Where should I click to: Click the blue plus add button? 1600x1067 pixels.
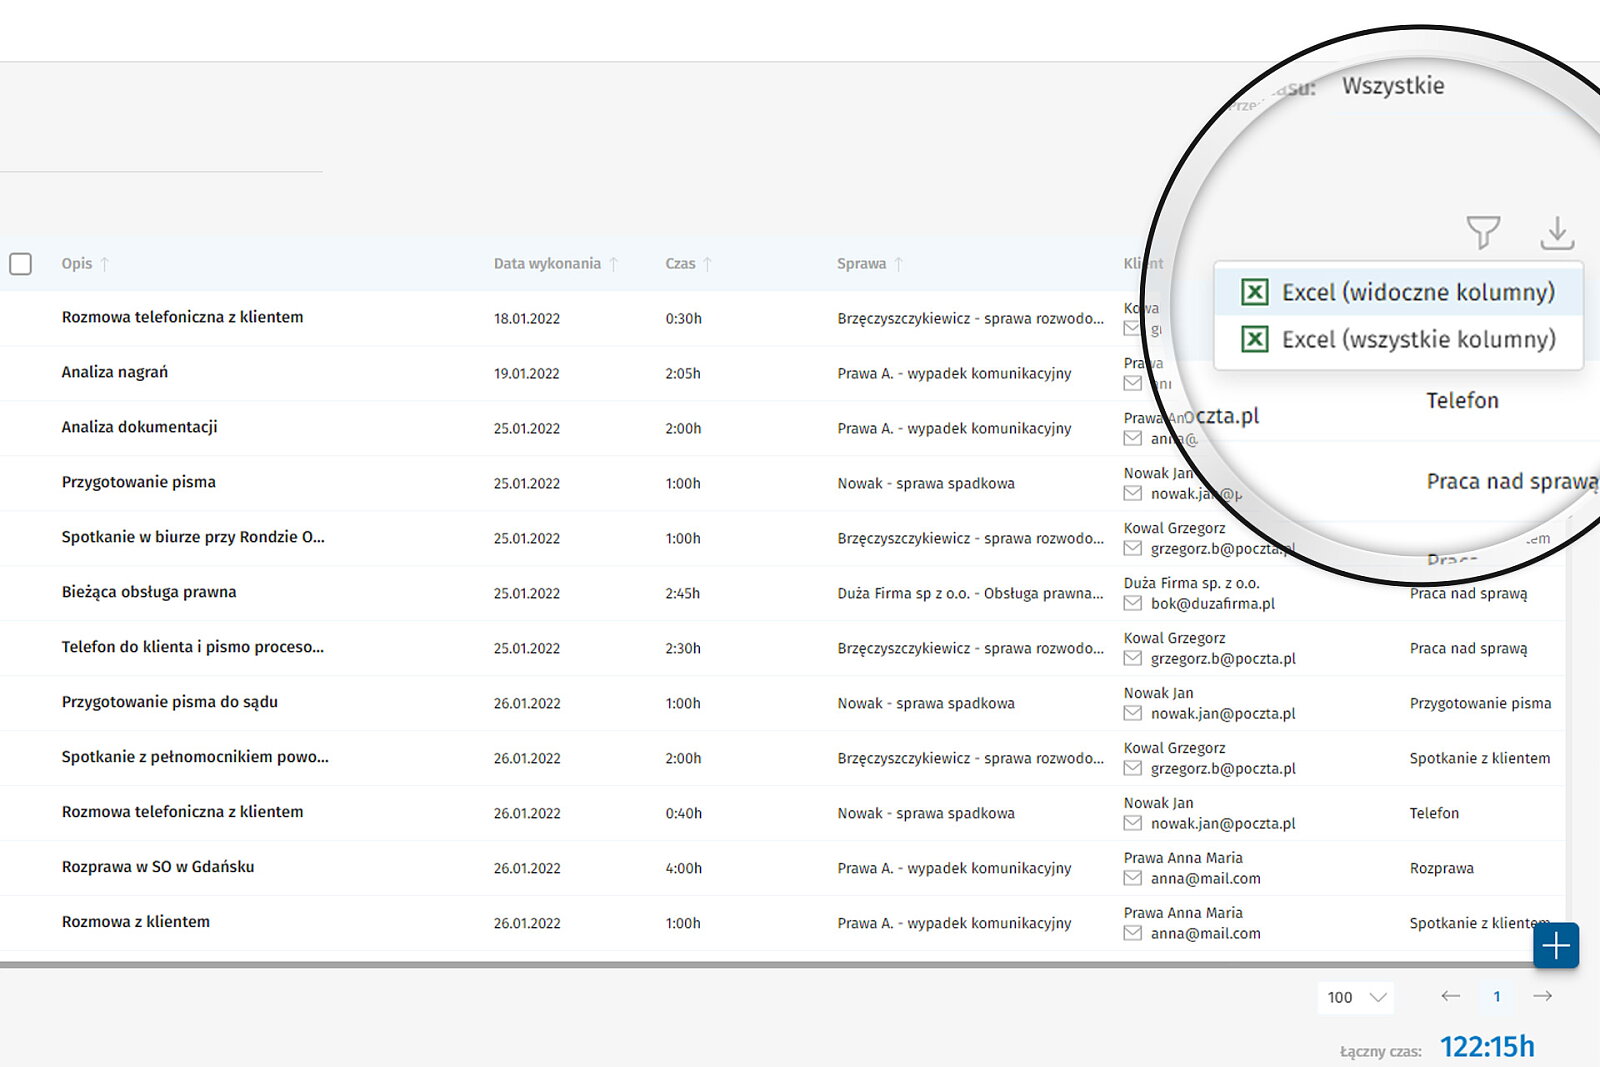click(1555, 945)
